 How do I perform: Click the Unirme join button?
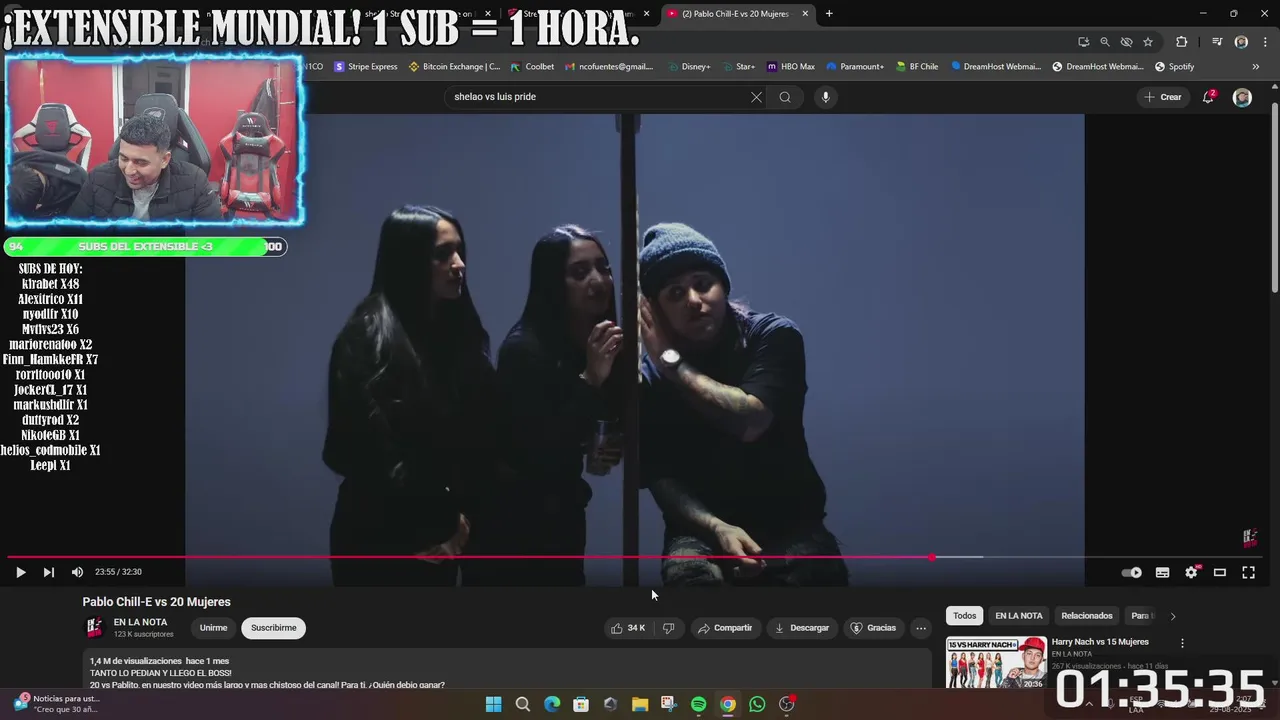point(213,628)
